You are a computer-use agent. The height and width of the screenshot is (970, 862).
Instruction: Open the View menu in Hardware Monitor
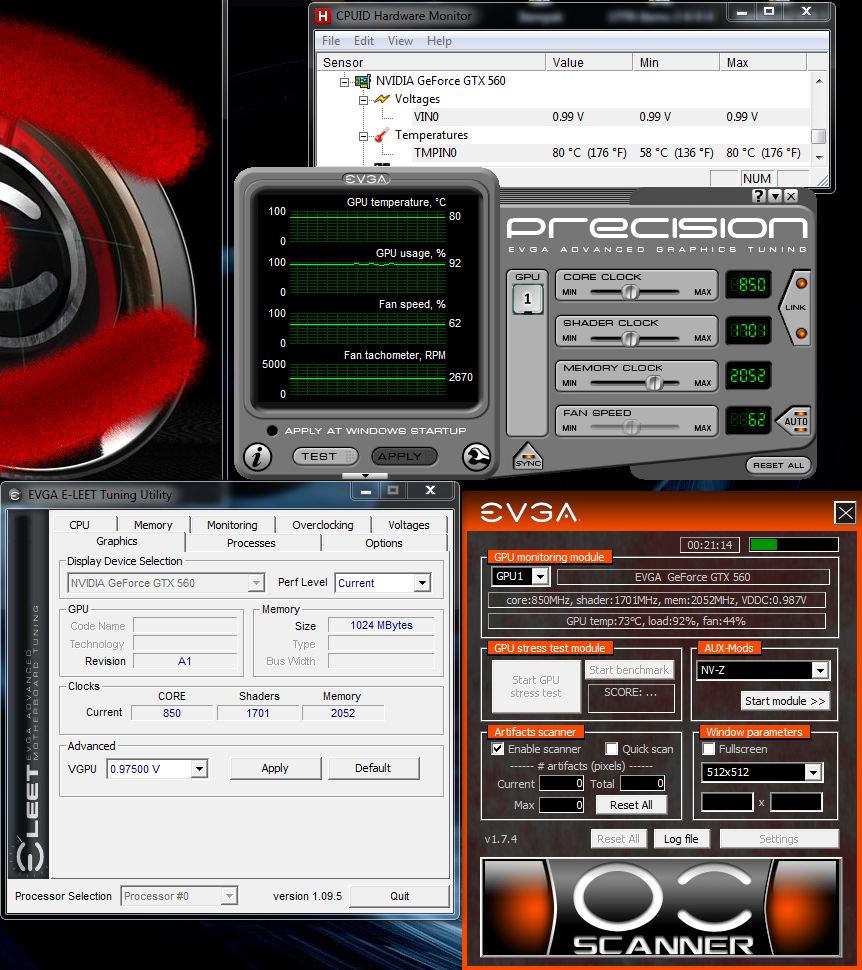tap(400, 41)
